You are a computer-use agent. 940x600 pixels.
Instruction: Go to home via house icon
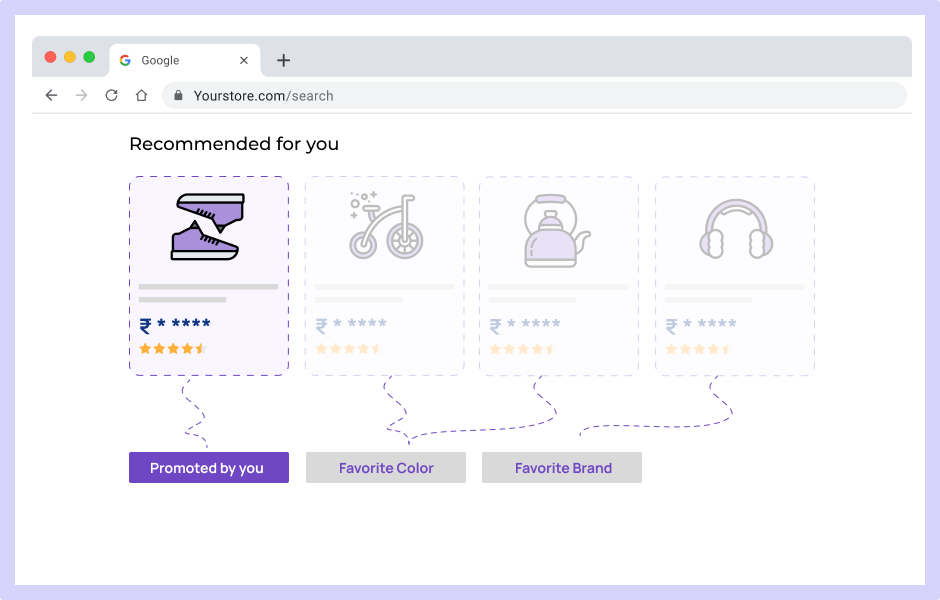tap(141, 95)
